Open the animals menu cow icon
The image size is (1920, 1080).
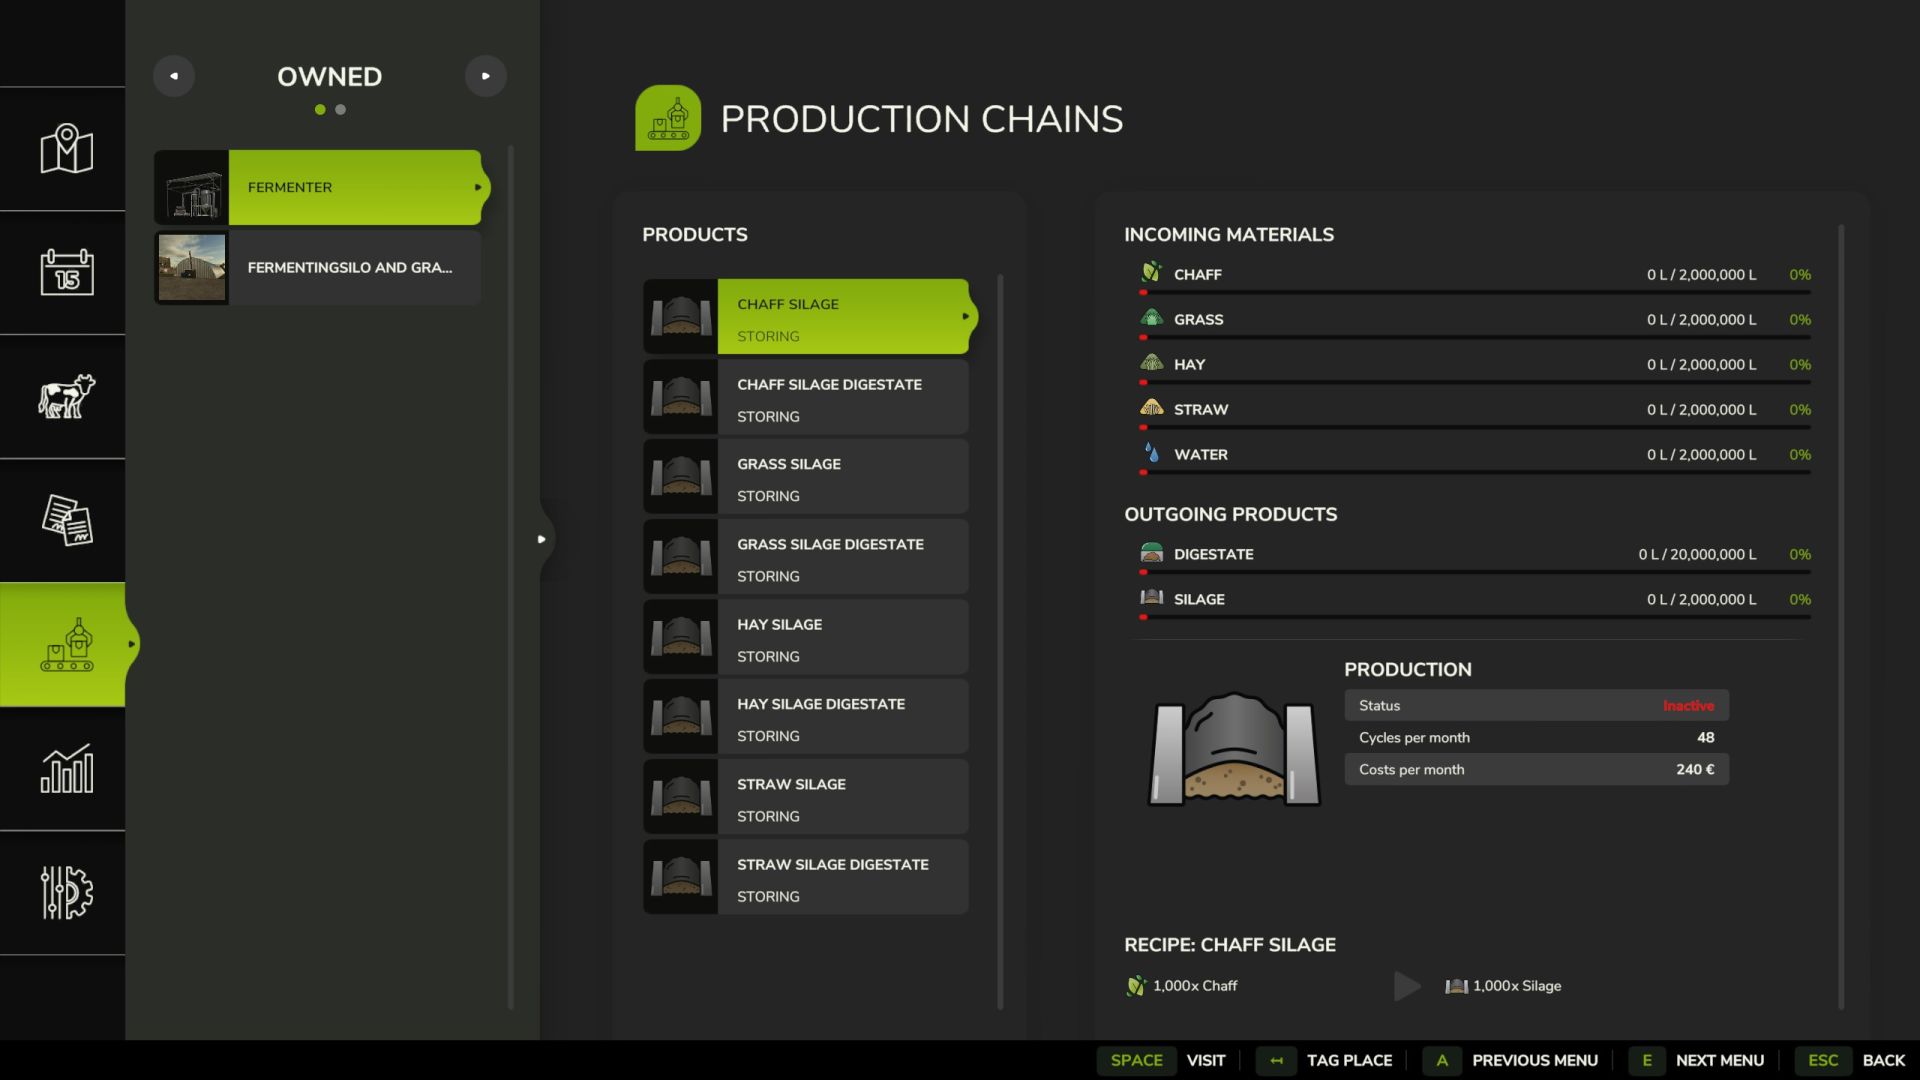tap(66, 396)
